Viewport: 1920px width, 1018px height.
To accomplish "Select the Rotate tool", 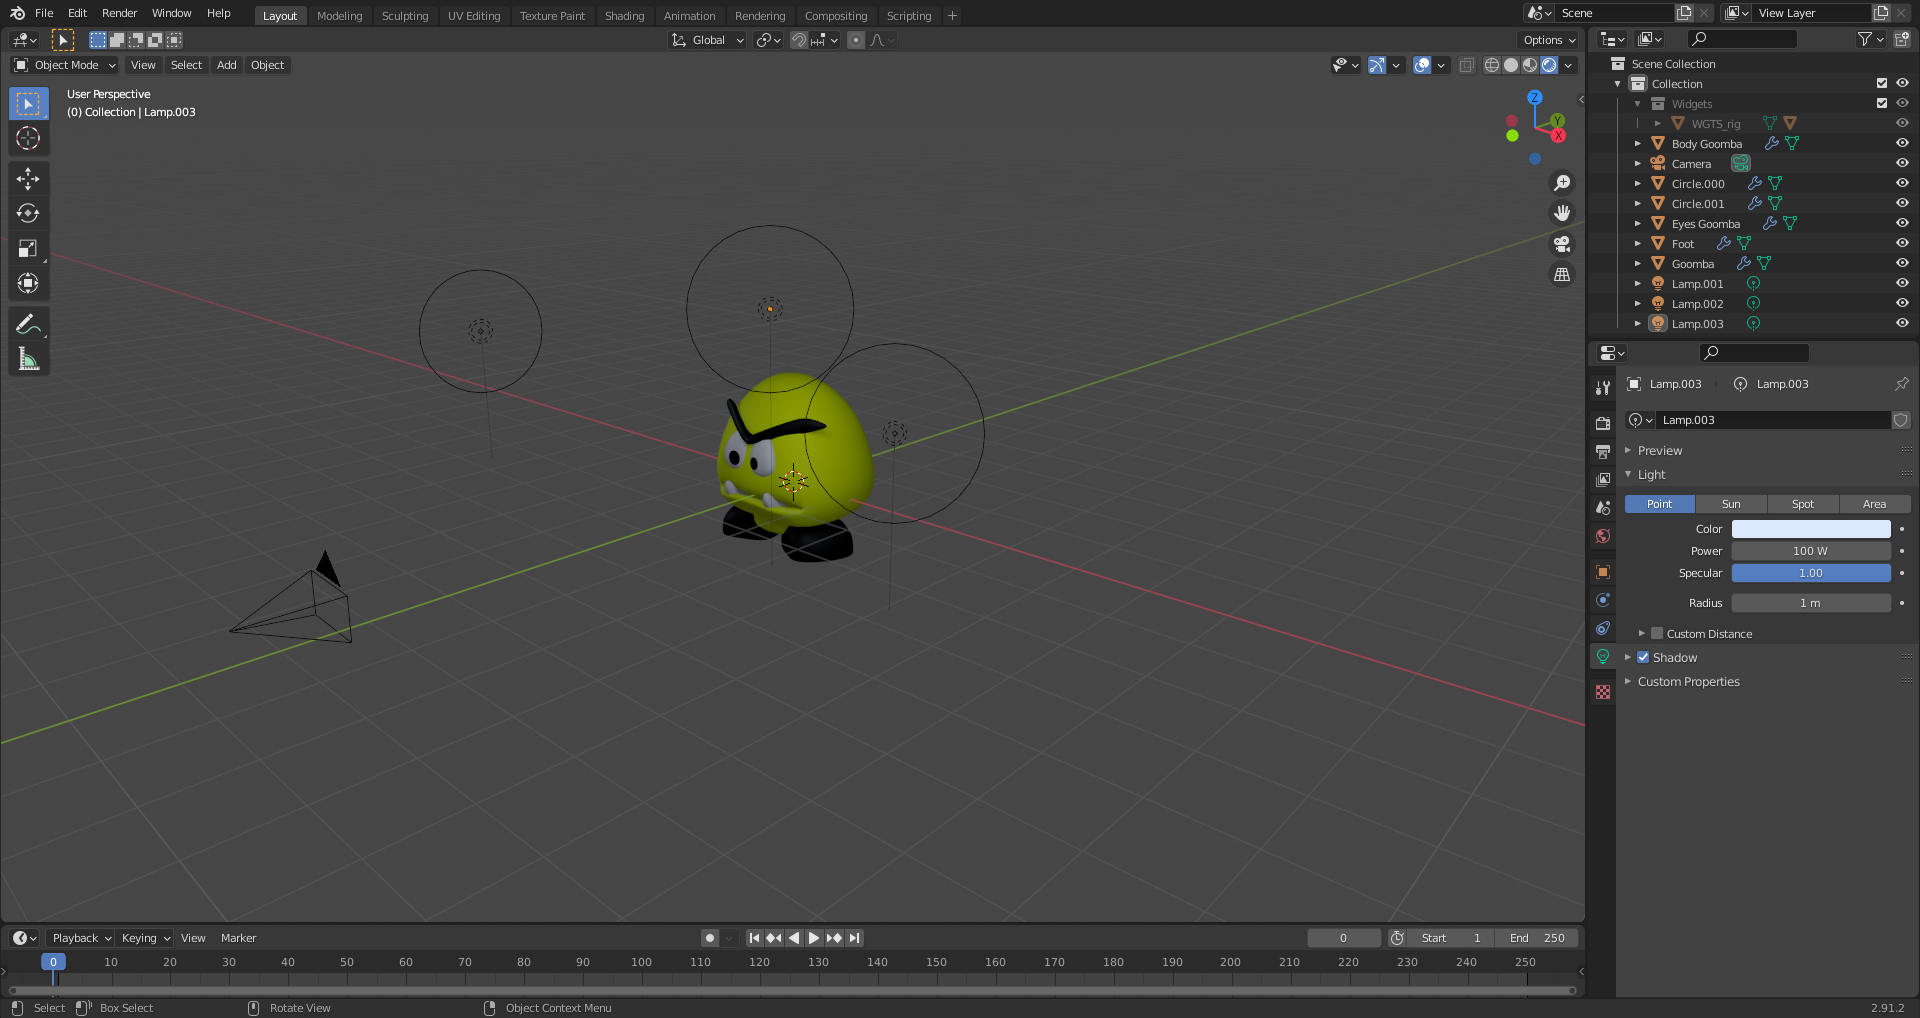I will coord(28,213).
